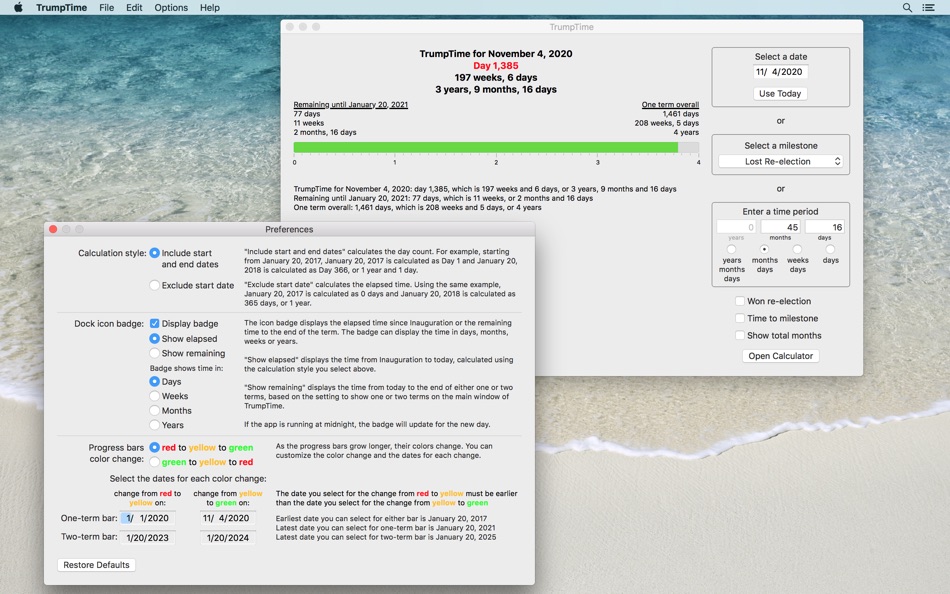
Task: Click 3 years, 9 months, 16 days text
Action: (496, 89)
